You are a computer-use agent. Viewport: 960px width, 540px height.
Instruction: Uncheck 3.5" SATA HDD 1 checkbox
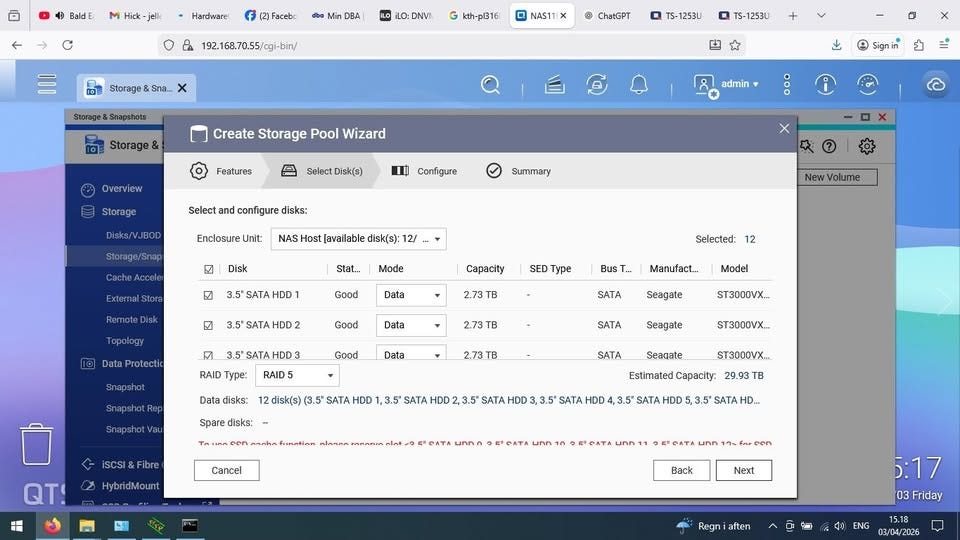click(208, 295)
